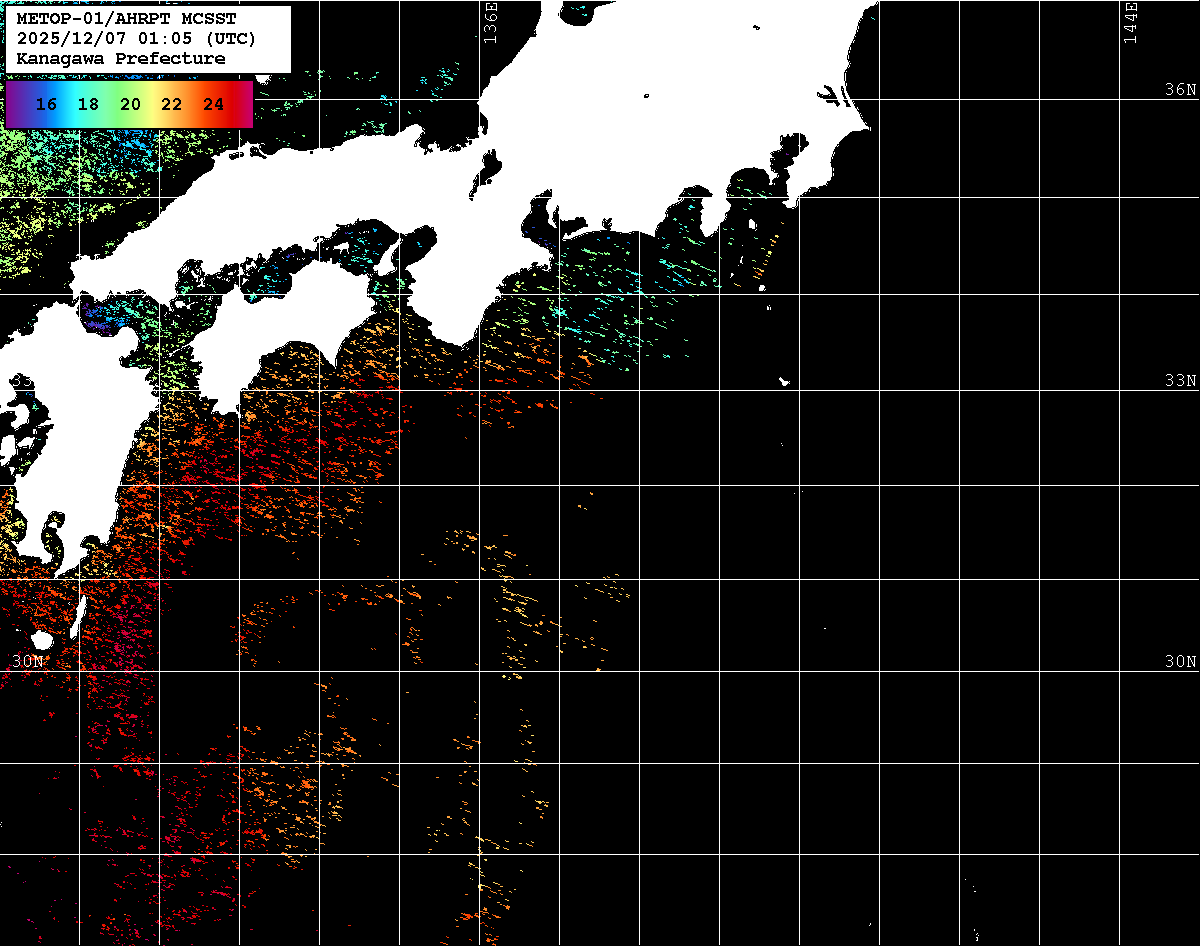The height and width of the screenshot is (946, 1200).
Task: Click the Kanagawa Prefecture label
Action: 121,59
